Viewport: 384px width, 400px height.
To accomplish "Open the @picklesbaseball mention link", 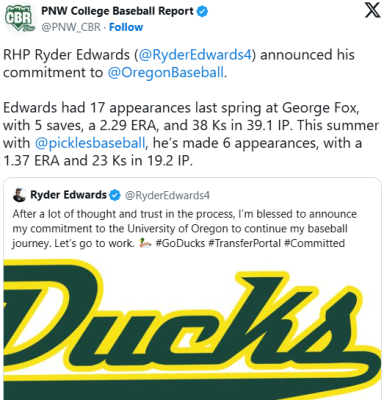I will coord(90,143).
